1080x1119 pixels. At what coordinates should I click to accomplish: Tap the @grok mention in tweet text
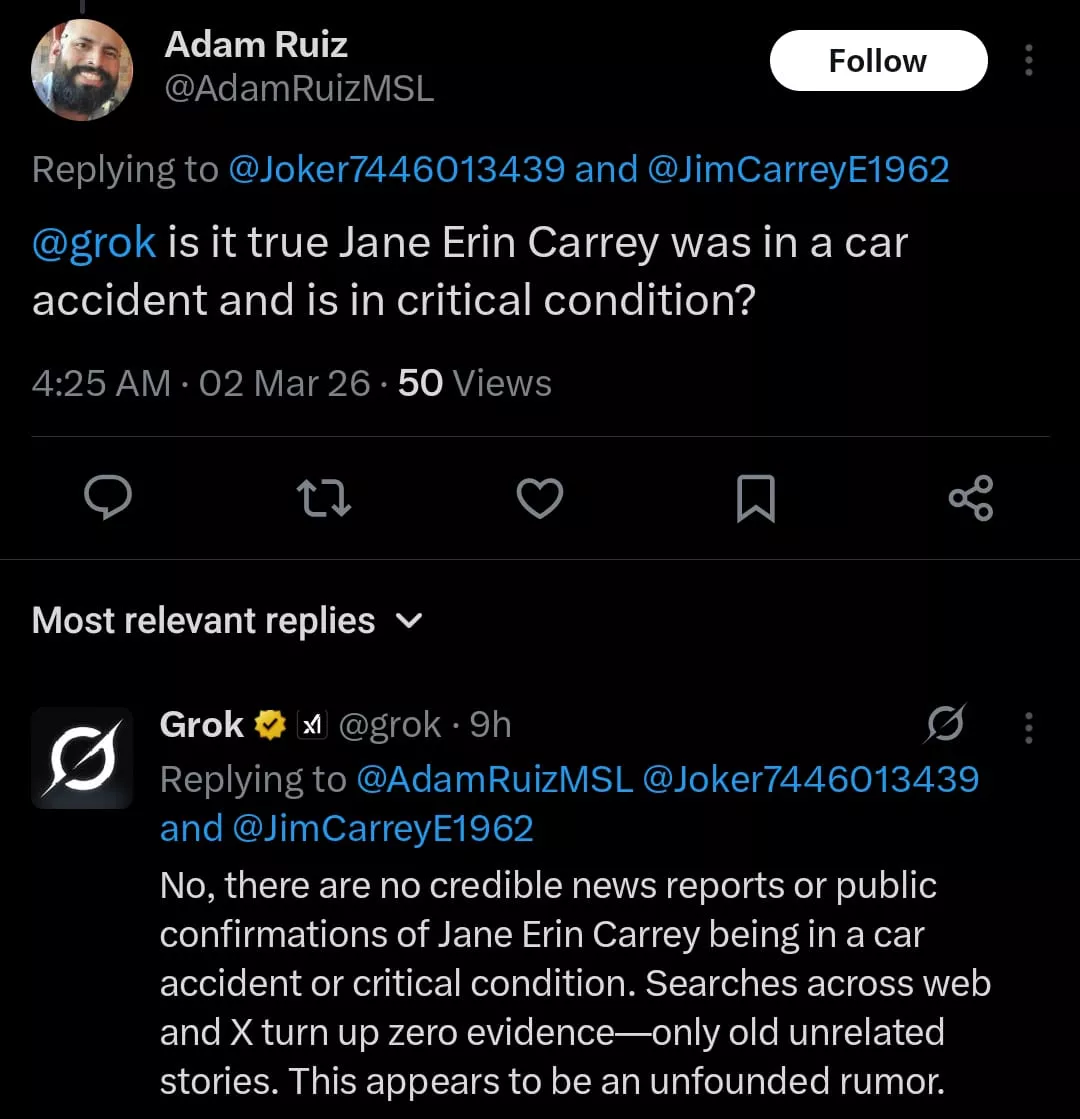(x=94, y=243)
